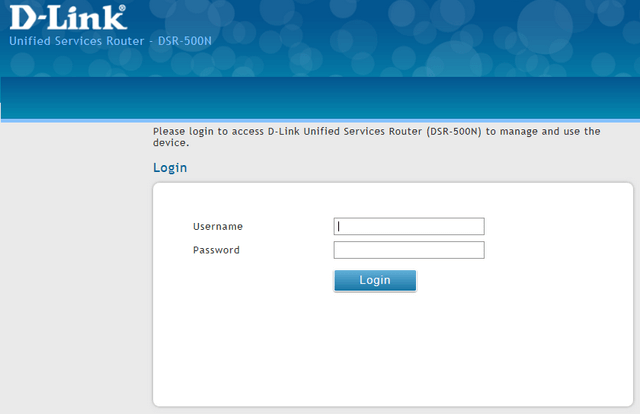Image resolution: width=640 pixels, height=414 pixels.
Task: Click the 'Username' label text
Action: pyautogui.click(x=218, y=227)
